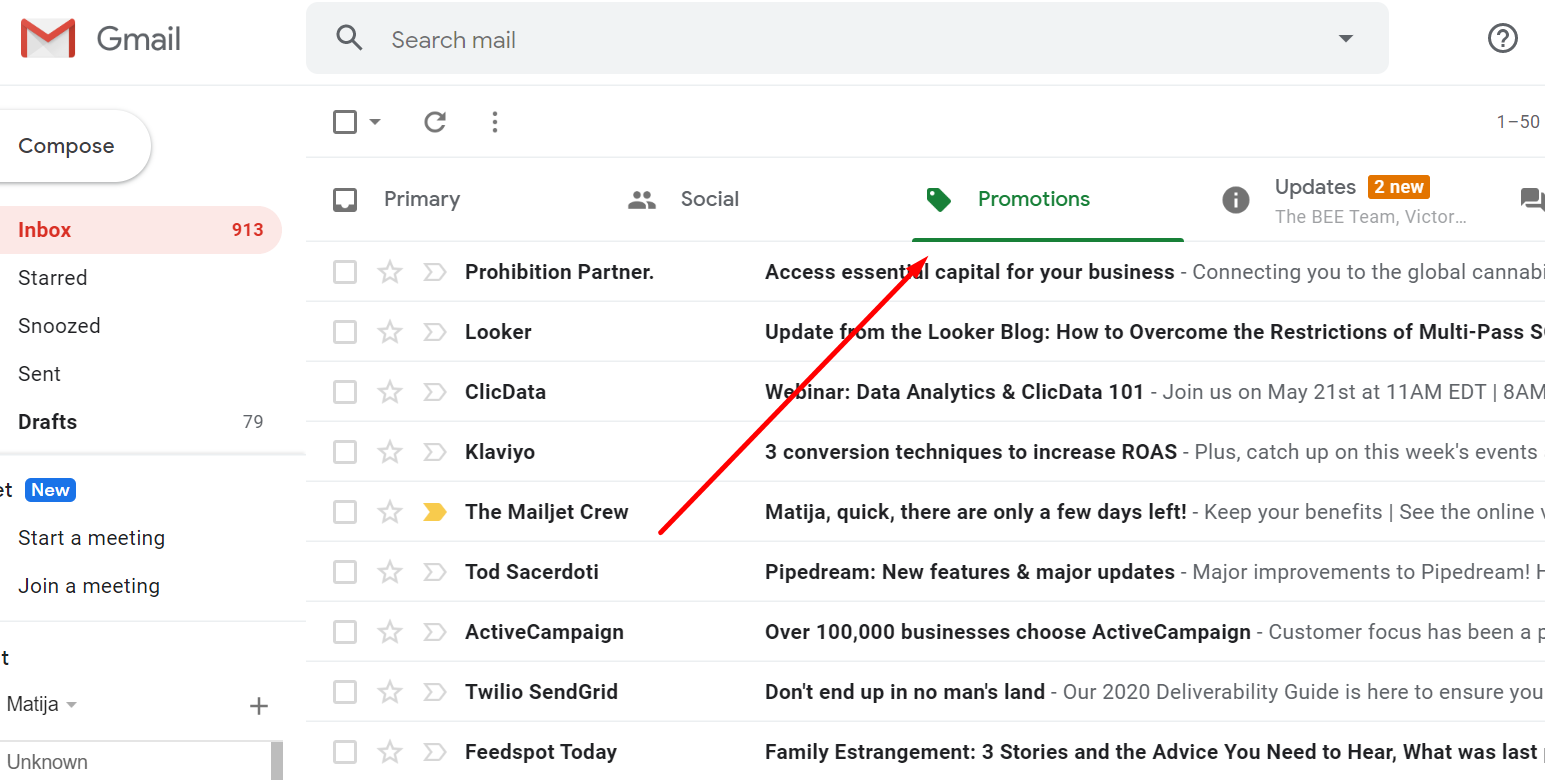The image size is (1545, 780).
Task: Star the Prohibition Partner email
Action: [x=389, y=272]
